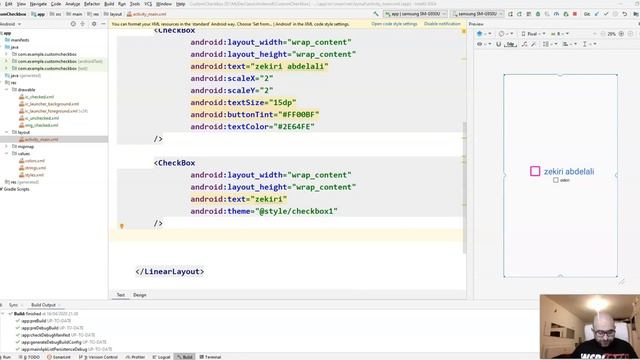Open the Pixel device dropdown in Preview
This screenshot has height=360, width=640.
click(x=533, y=34)
